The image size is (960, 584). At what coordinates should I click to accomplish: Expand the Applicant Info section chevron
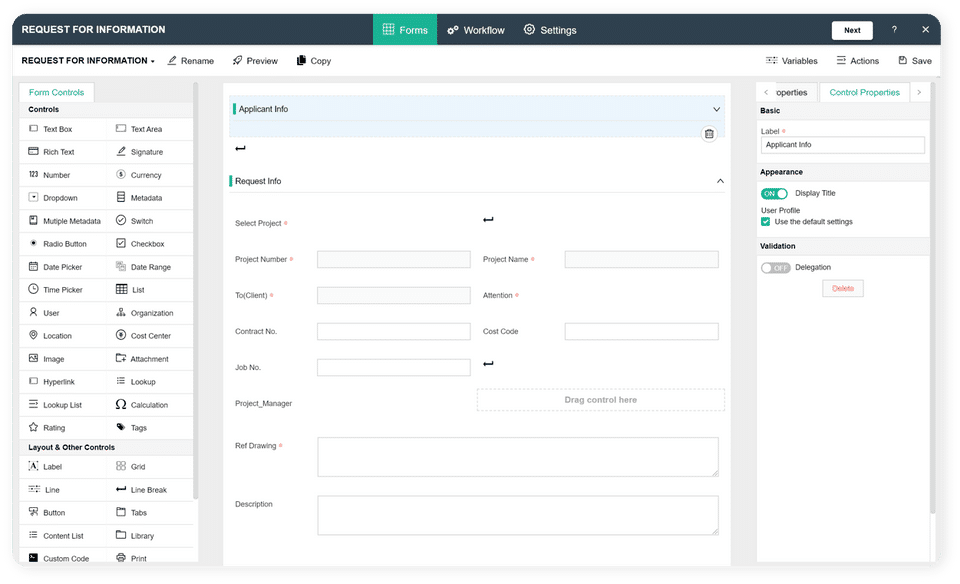[x=716, y=109]
